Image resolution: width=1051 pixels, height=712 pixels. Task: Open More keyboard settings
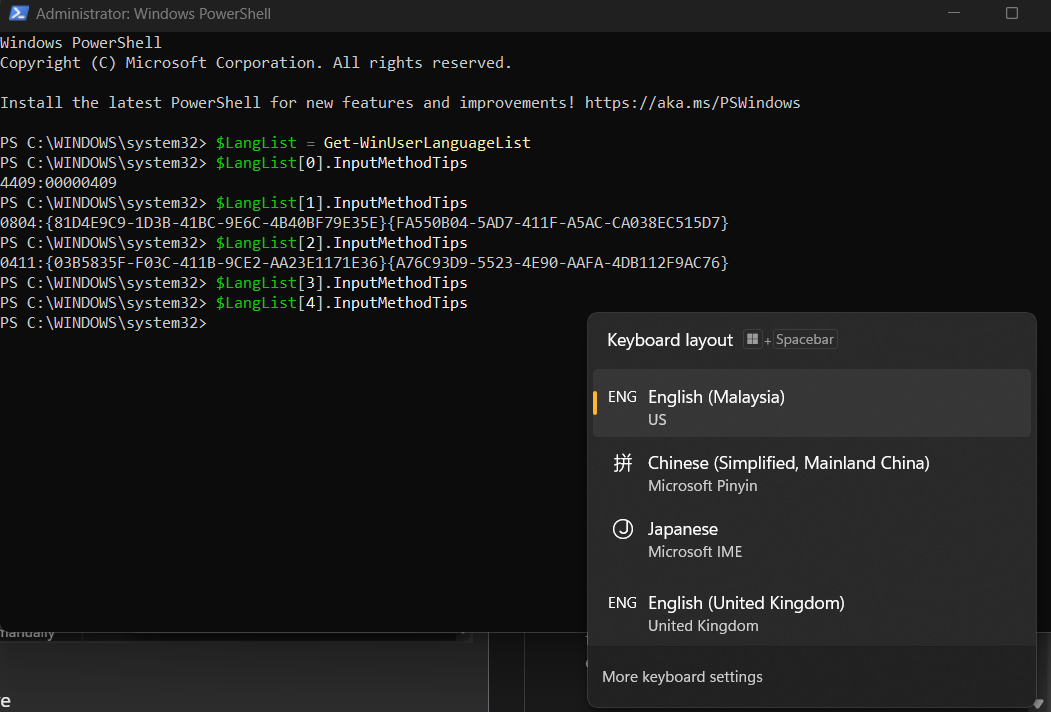pyautogui.click(x=682, y=676)
